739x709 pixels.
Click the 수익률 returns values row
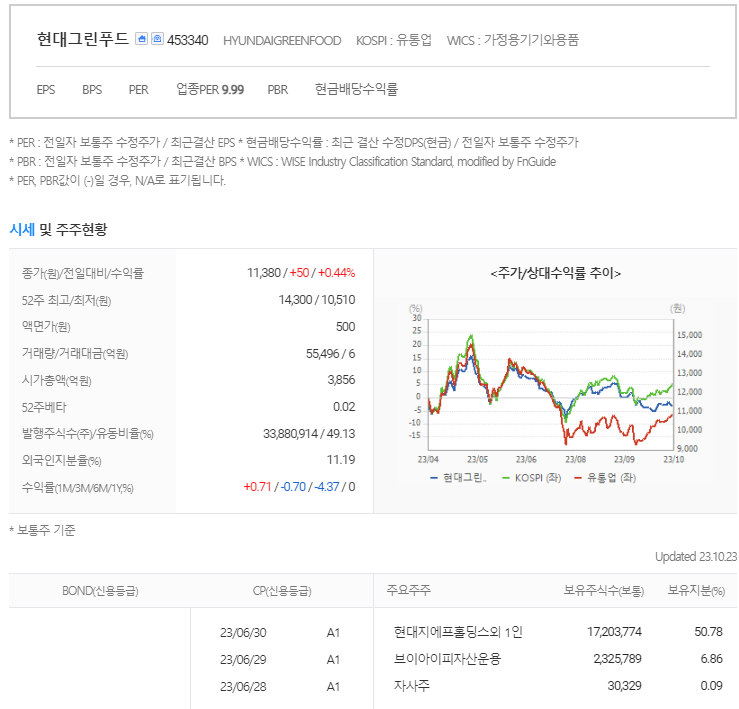pyautogui.click(x=299, y=486)
